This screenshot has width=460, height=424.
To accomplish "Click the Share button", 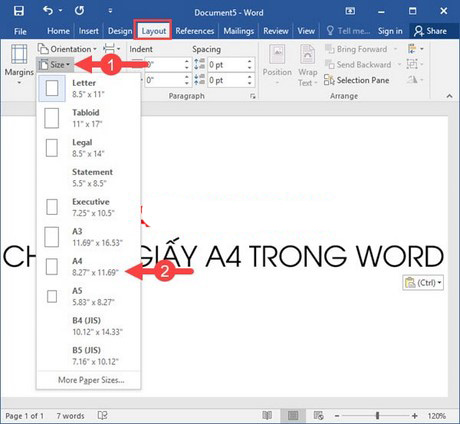I will [430, 31].
